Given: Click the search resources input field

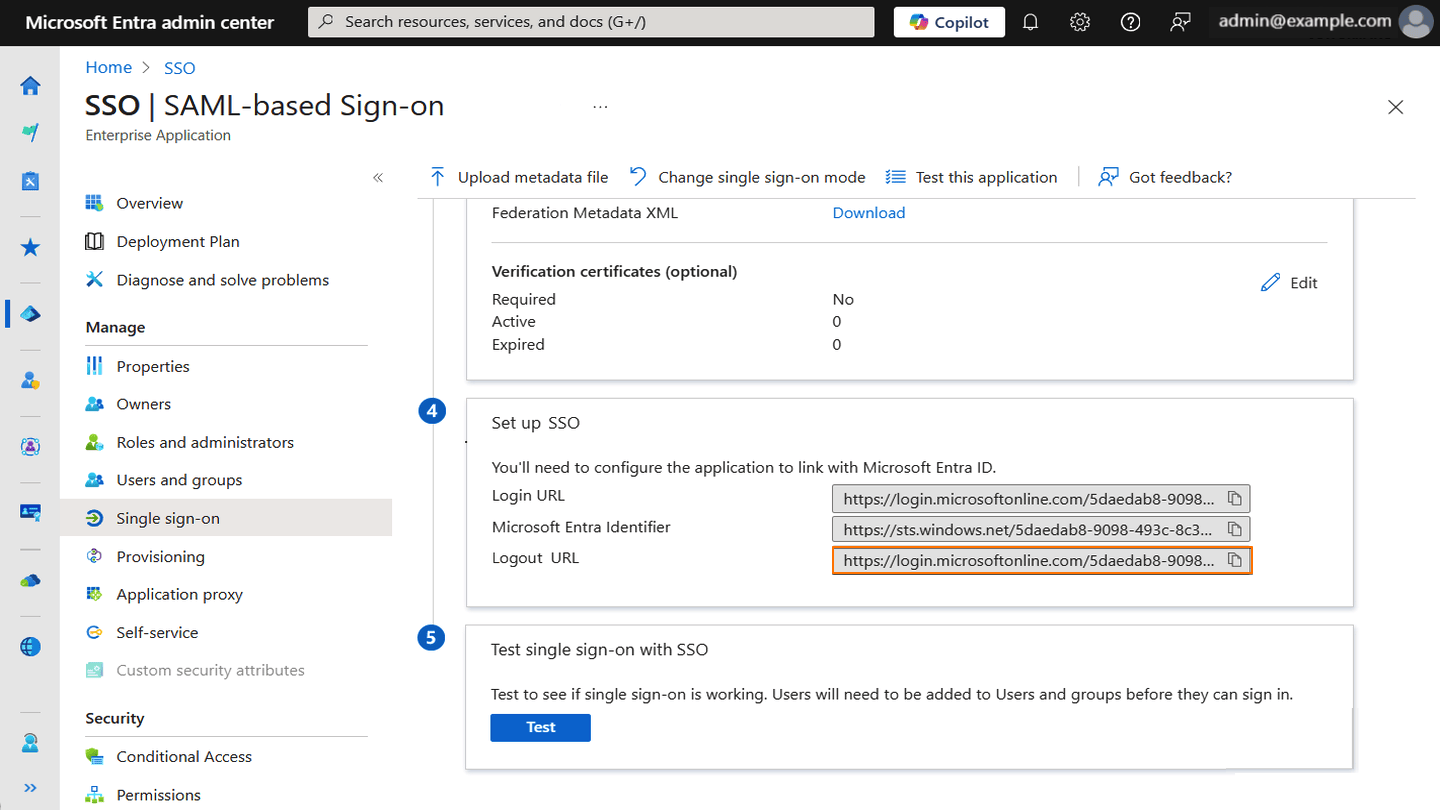Looking at the screenshot, I should point(590,21).
